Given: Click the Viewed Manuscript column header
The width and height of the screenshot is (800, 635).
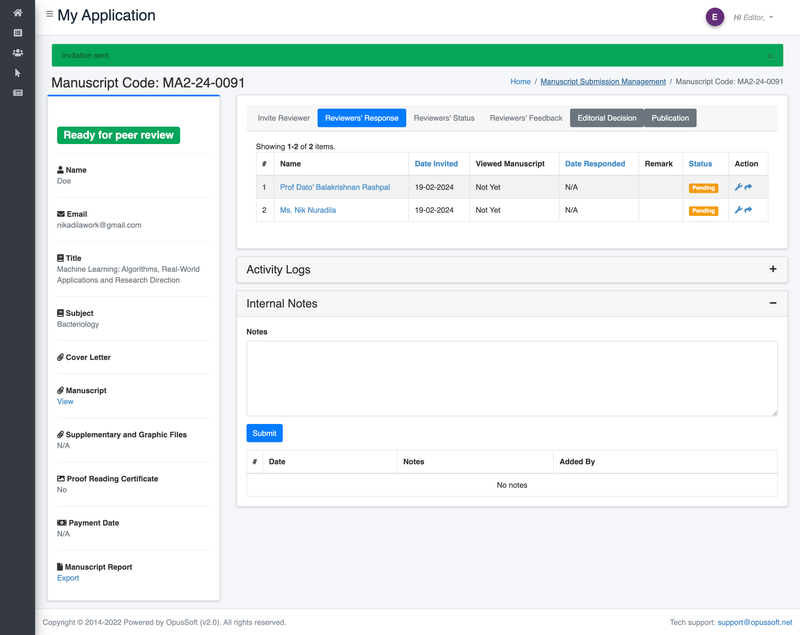Looking at the screenshot, I should click(510, 164).
